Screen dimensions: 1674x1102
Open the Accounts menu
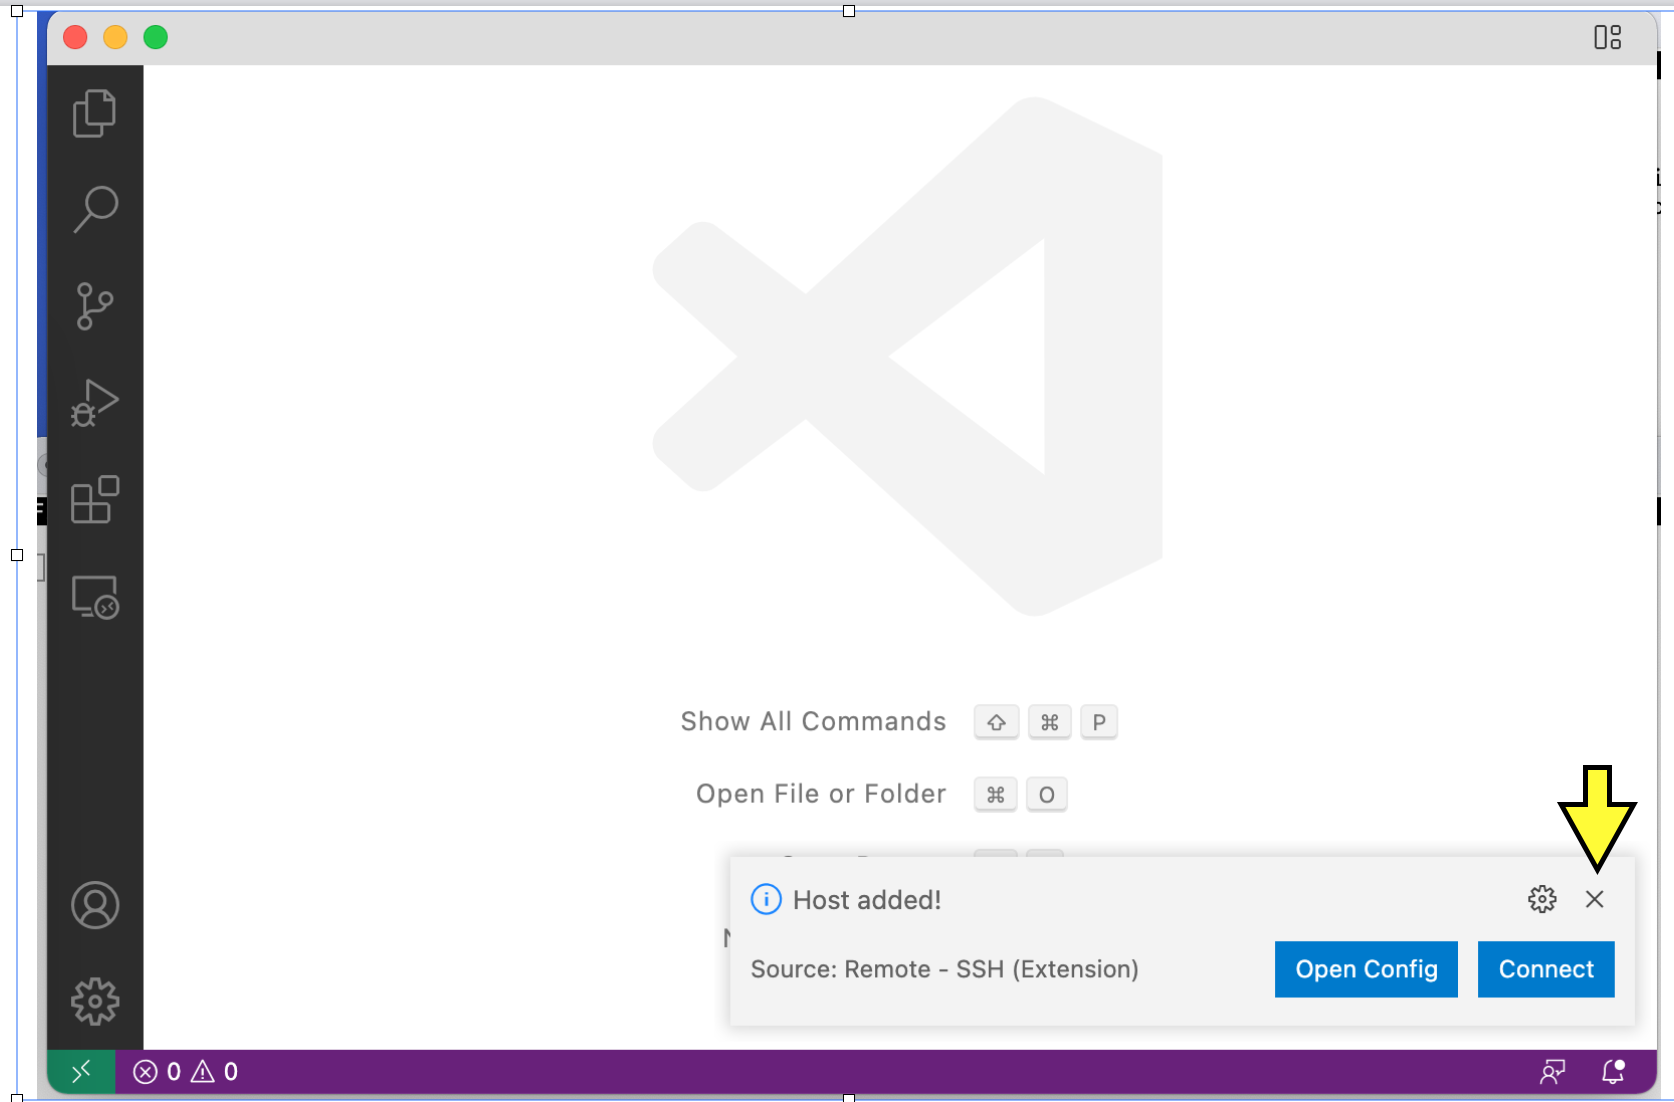95,906
